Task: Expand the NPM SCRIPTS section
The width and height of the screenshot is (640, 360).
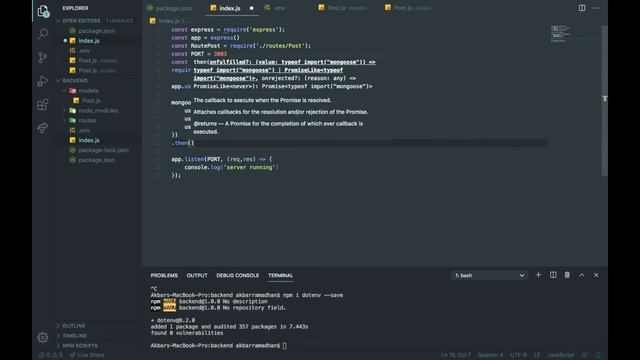Action: (x=80, y=345)
